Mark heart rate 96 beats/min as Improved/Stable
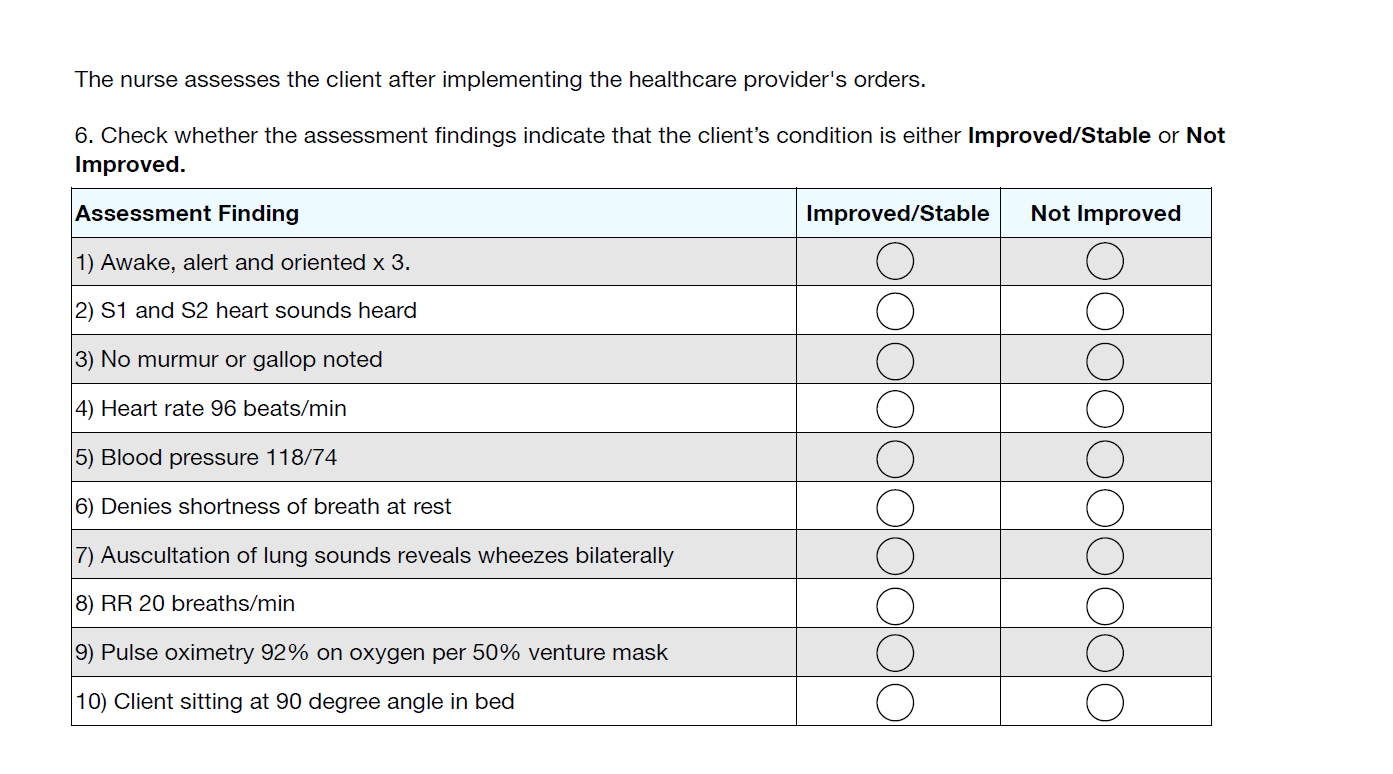The image size is (1393, 774). [895, 408]
